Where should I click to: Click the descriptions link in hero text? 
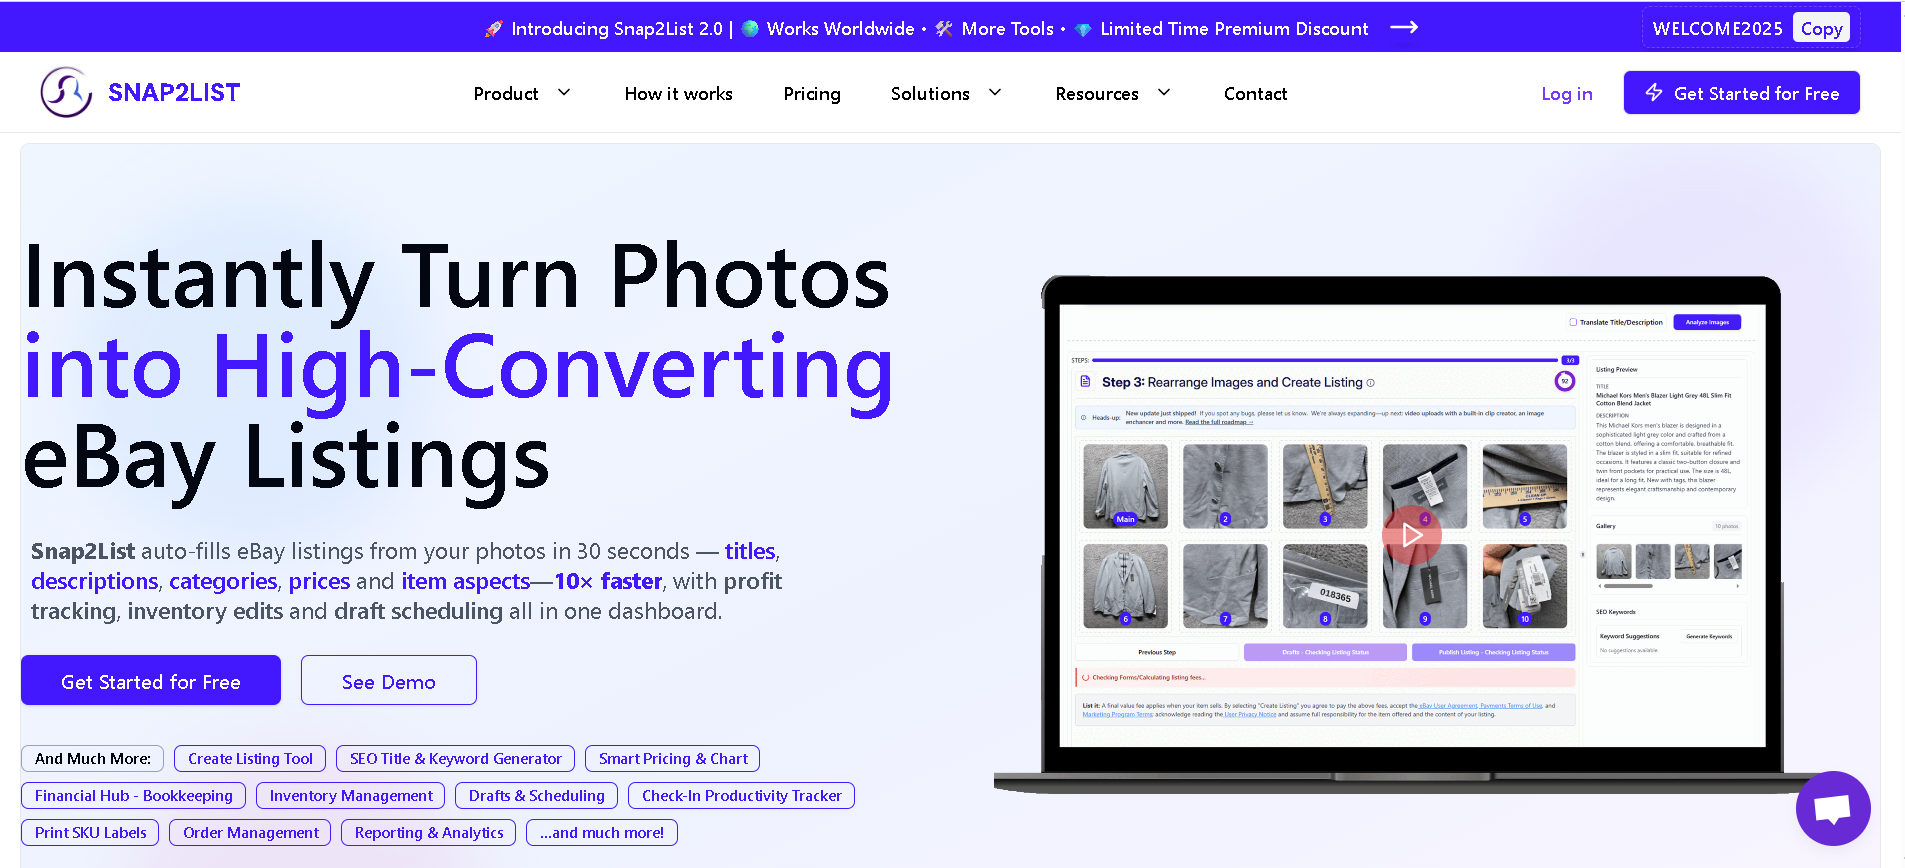[94, 581]
